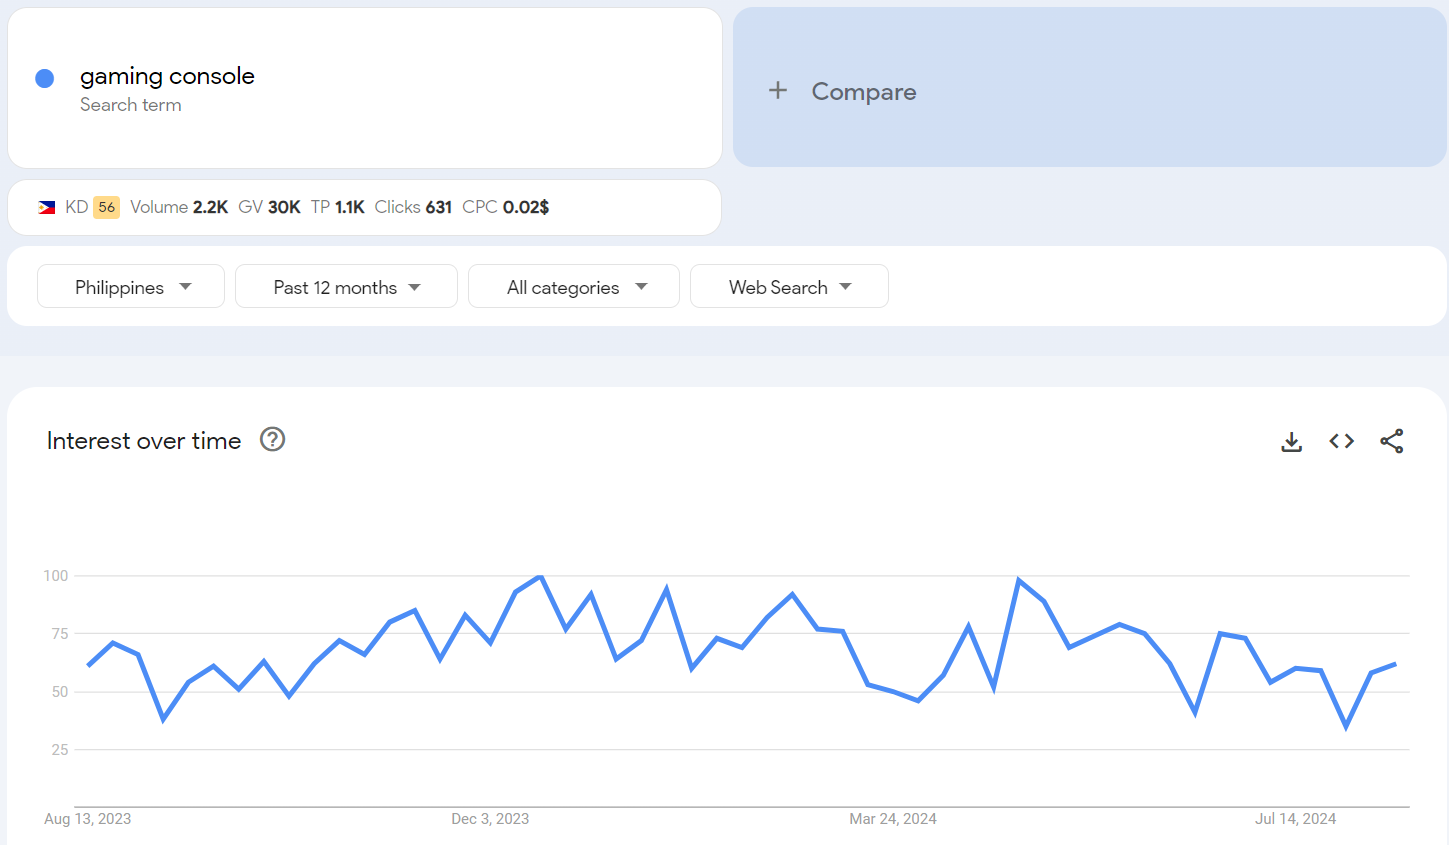This screenshot has width=1449, height=845.
Task: Click the Dec 3, 2023 axis label
Action: (490, 819)
